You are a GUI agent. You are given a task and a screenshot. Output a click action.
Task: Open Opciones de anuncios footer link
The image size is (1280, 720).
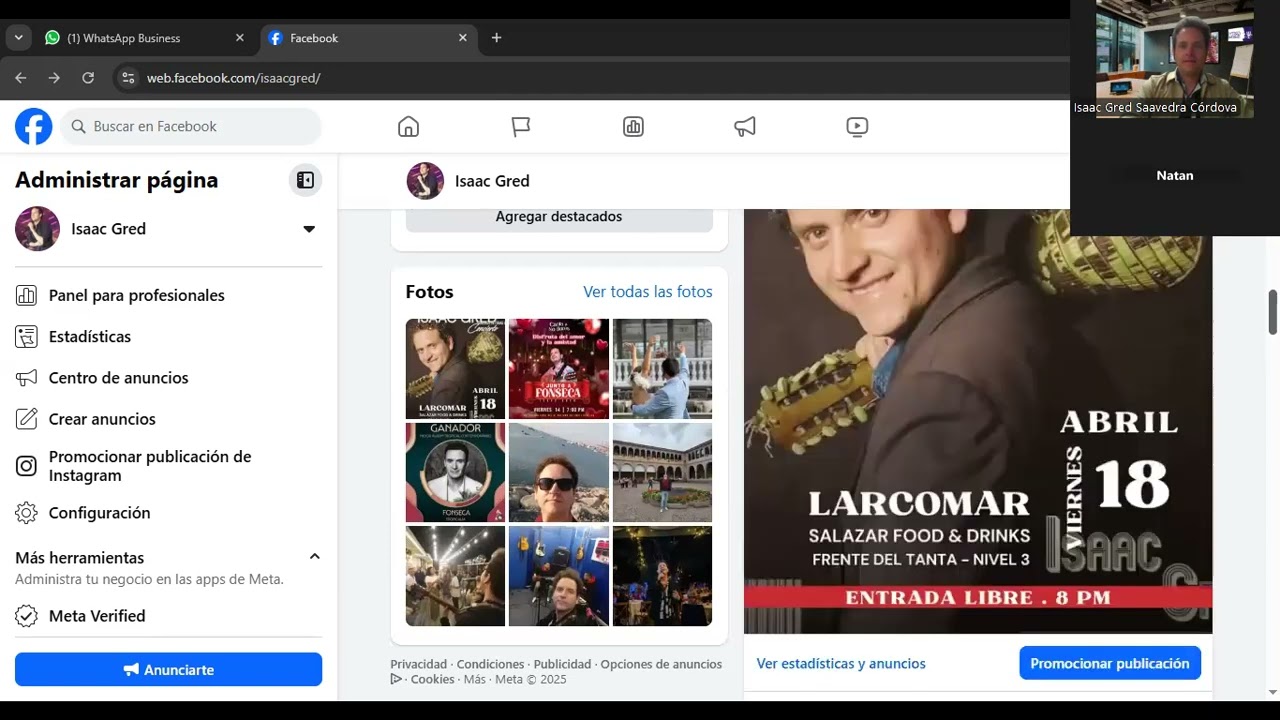coord(661,664)
